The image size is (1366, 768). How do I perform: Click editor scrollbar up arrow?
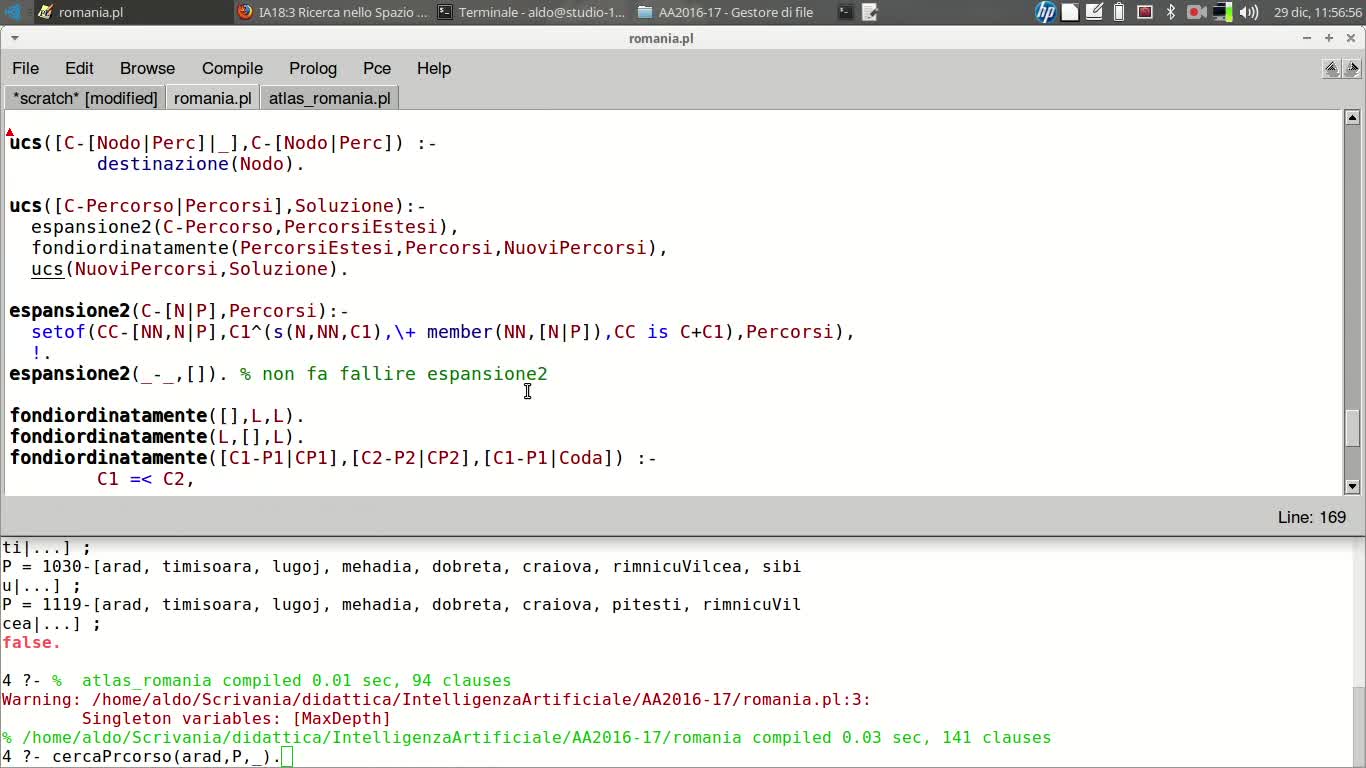(x=1352, y=117)
